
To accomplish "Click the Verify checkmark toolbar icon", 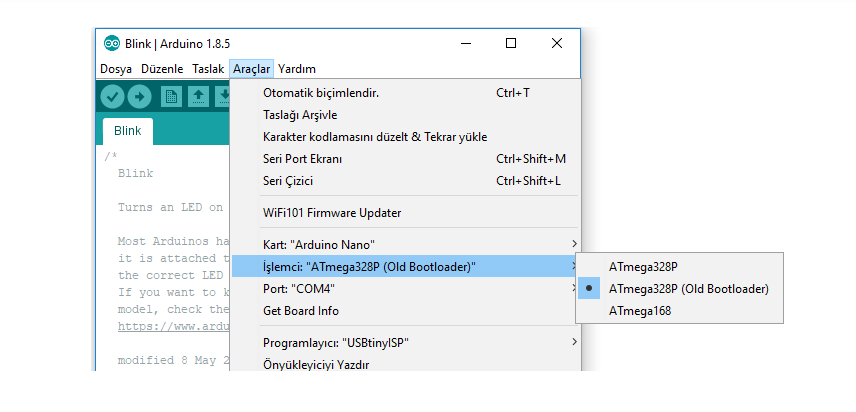I will [112, 97].
